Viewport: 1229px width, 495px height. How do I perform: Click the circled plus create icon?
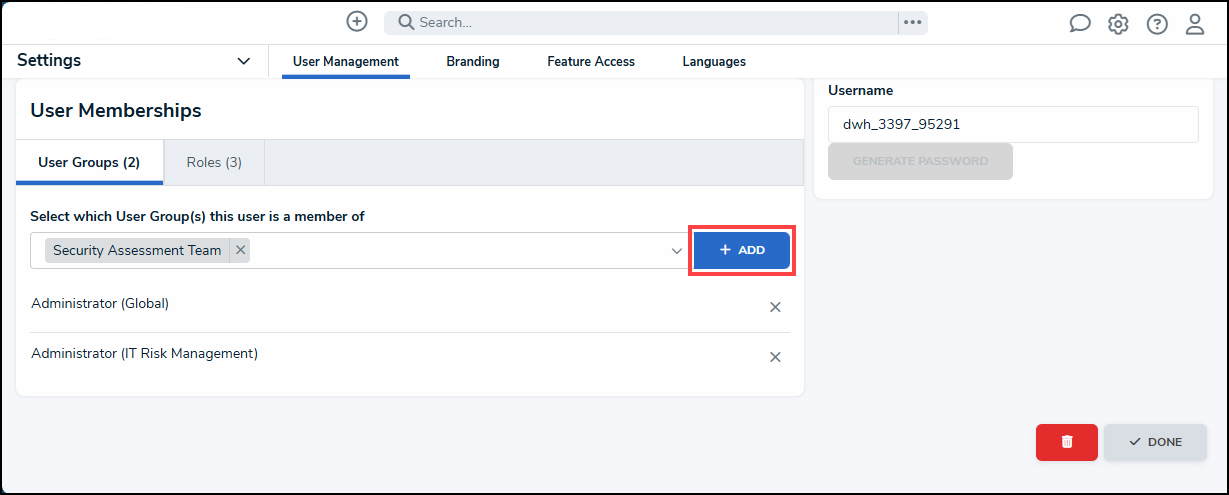[x=357, y=21]
